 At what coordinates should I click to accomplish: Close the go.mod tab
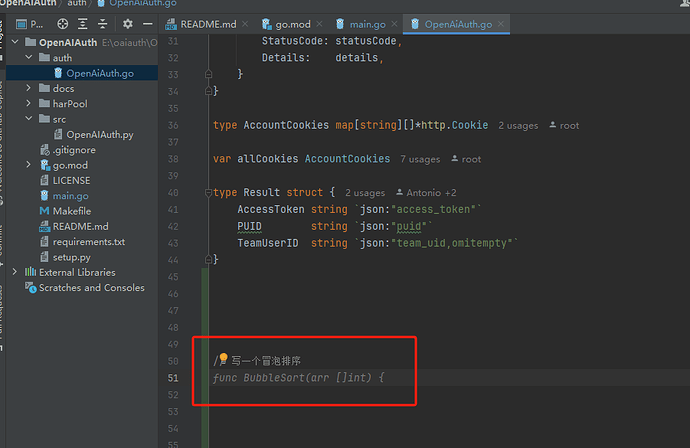point(319,24)
